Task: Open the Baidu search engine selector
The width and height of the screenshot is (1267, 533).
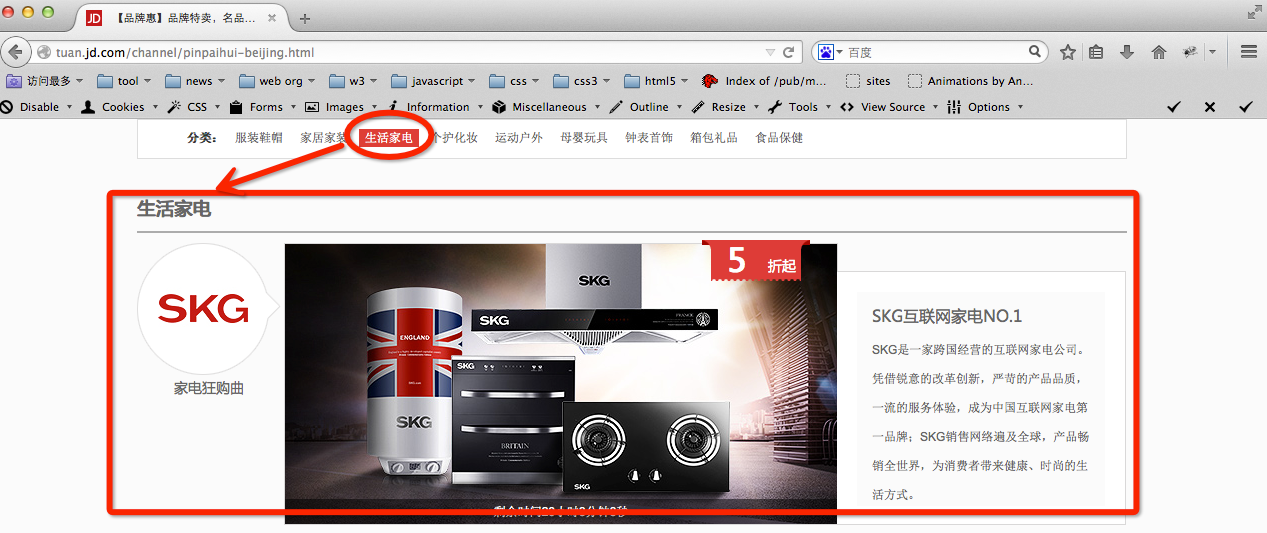Action: click(x=830, y=52)
